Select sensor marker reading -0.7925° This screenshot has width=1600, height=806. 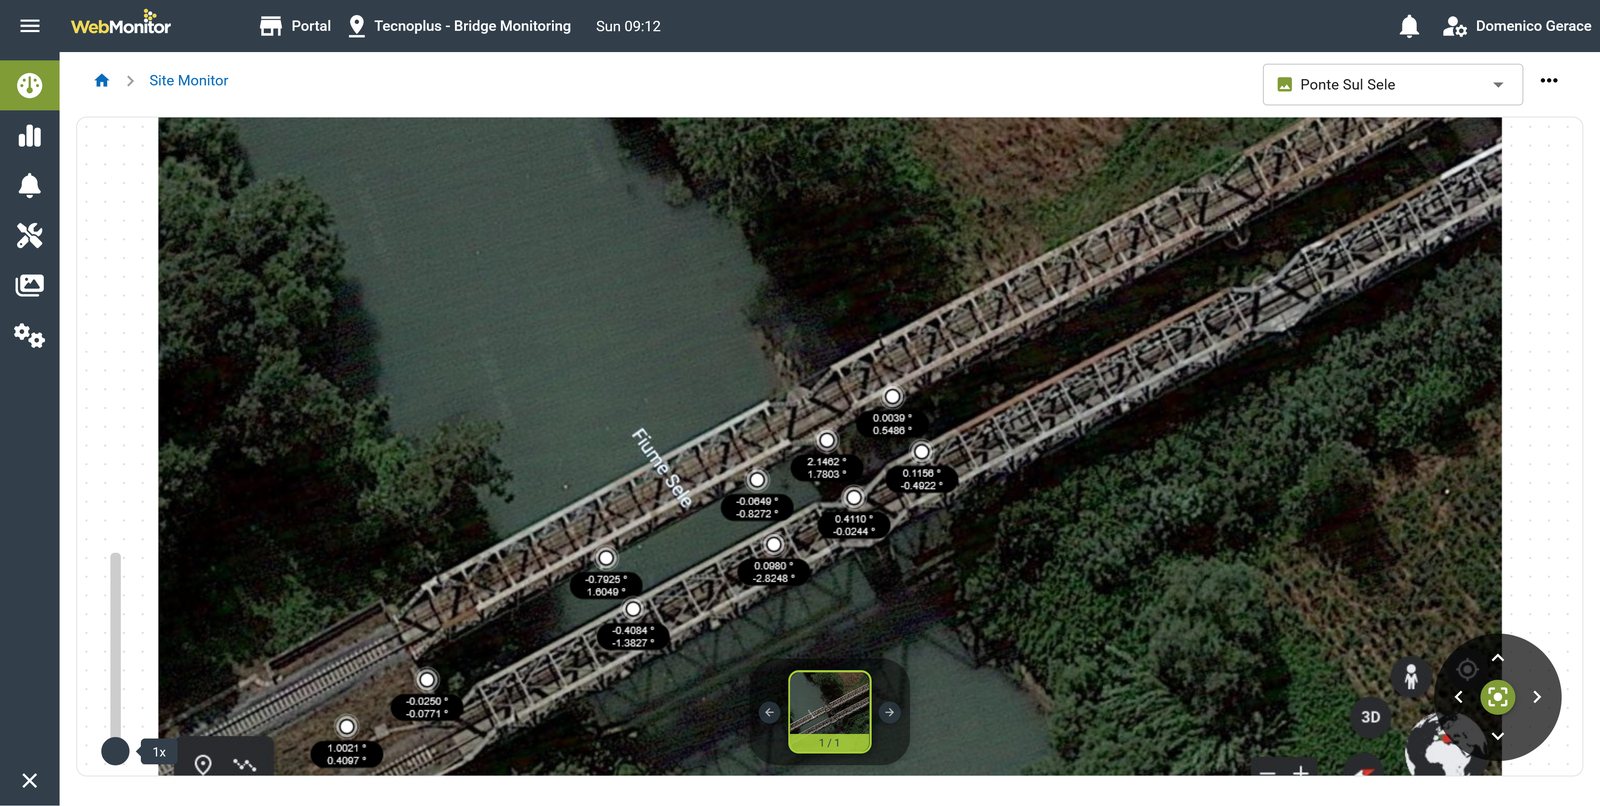tap(606, 558)
